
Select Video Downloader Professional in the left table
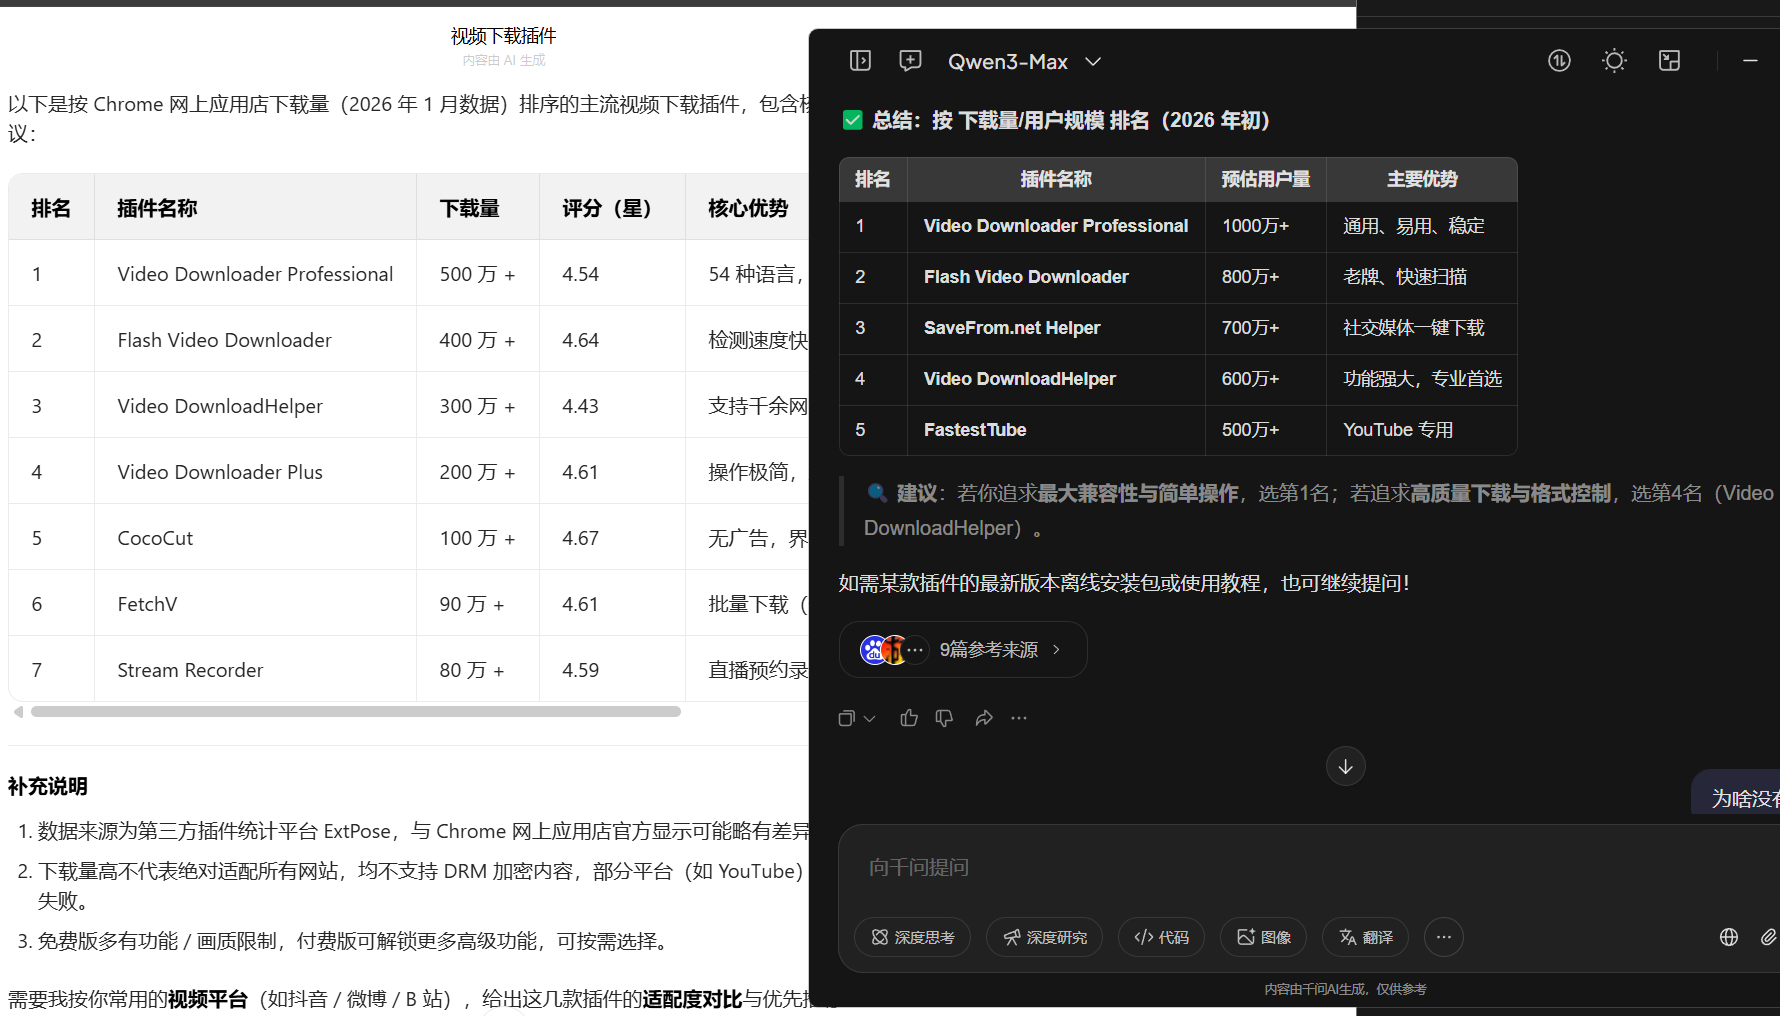255,274
